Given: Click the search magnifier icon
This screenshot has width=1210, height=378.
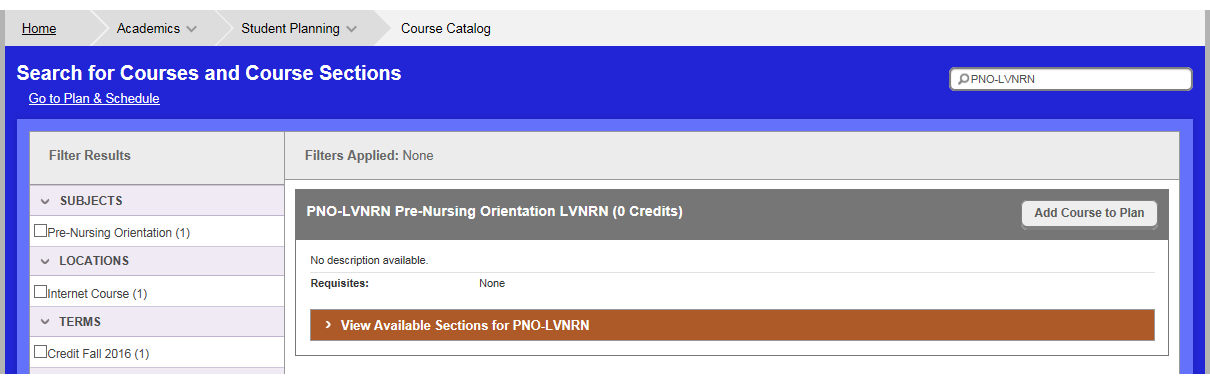Looking at the screenshot, I should tap(962, 79).
